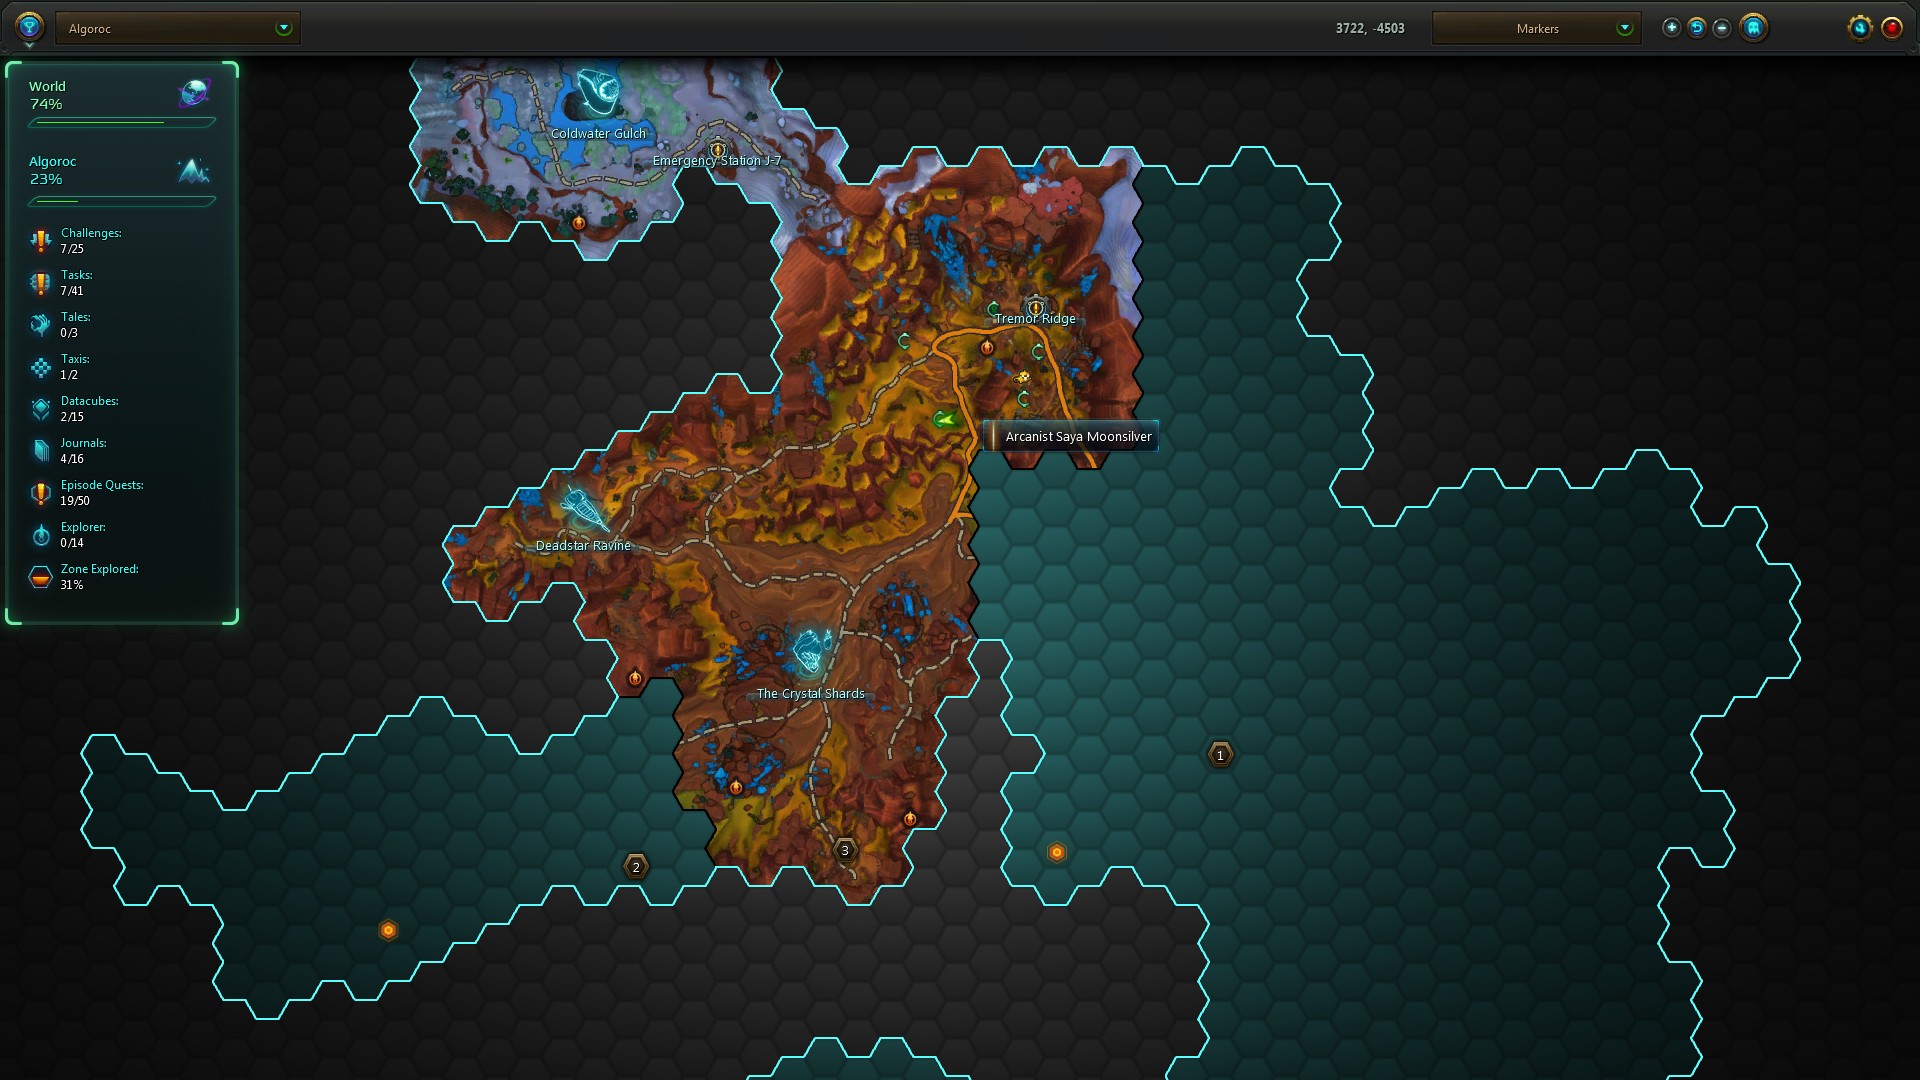This screenshot has width=1920, height=1080.
Task: Click the World planet icon
Action: pyautogui.click(x=193, y=93)
